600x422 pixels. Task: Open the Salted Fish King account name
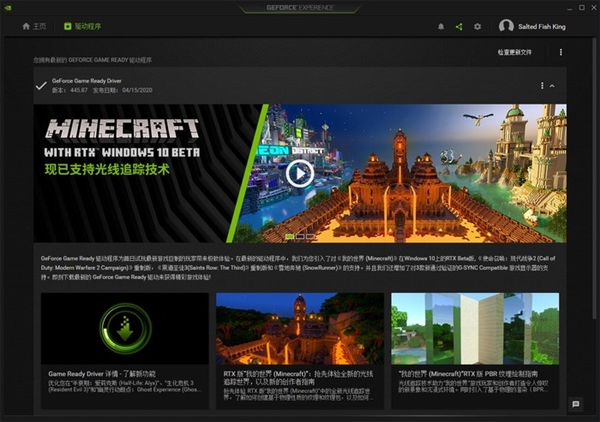541,26
